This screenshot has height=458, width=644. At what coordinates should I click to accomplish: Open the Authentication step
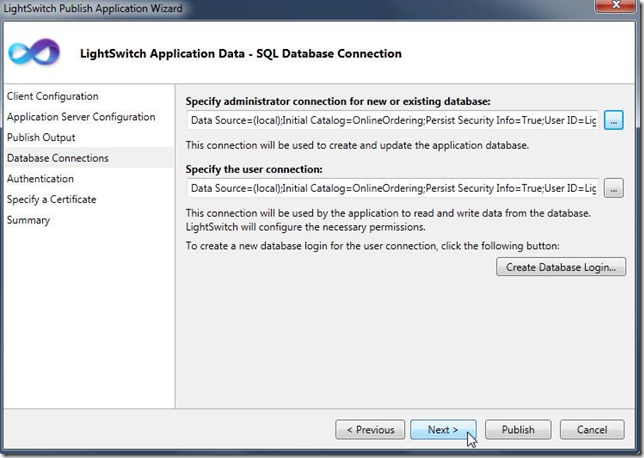[40, 179]
